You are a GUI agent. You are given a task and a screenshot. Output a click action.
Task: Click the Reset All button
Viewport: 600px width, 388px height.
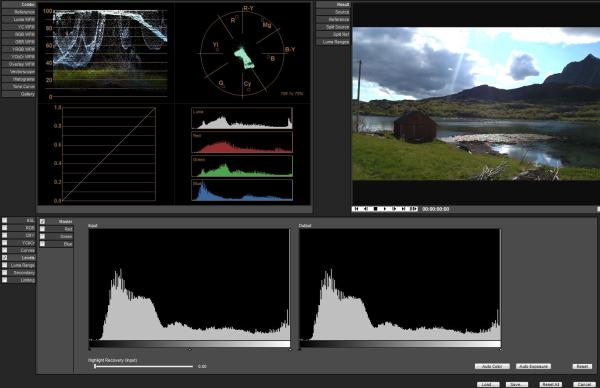click(x=551, y=384)
